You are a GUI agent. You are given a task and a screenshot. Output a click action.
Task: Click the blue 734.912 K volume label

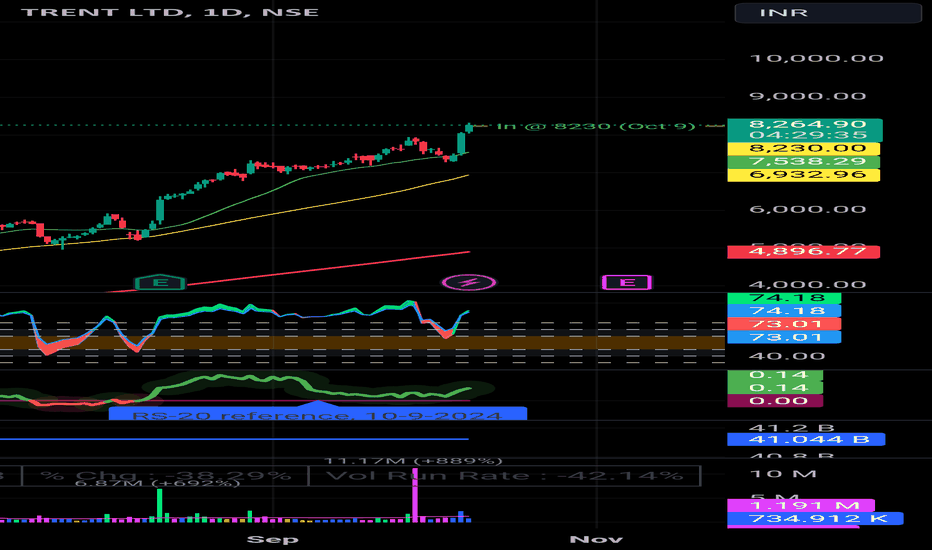pyautogui.click(x=815, y=518)
